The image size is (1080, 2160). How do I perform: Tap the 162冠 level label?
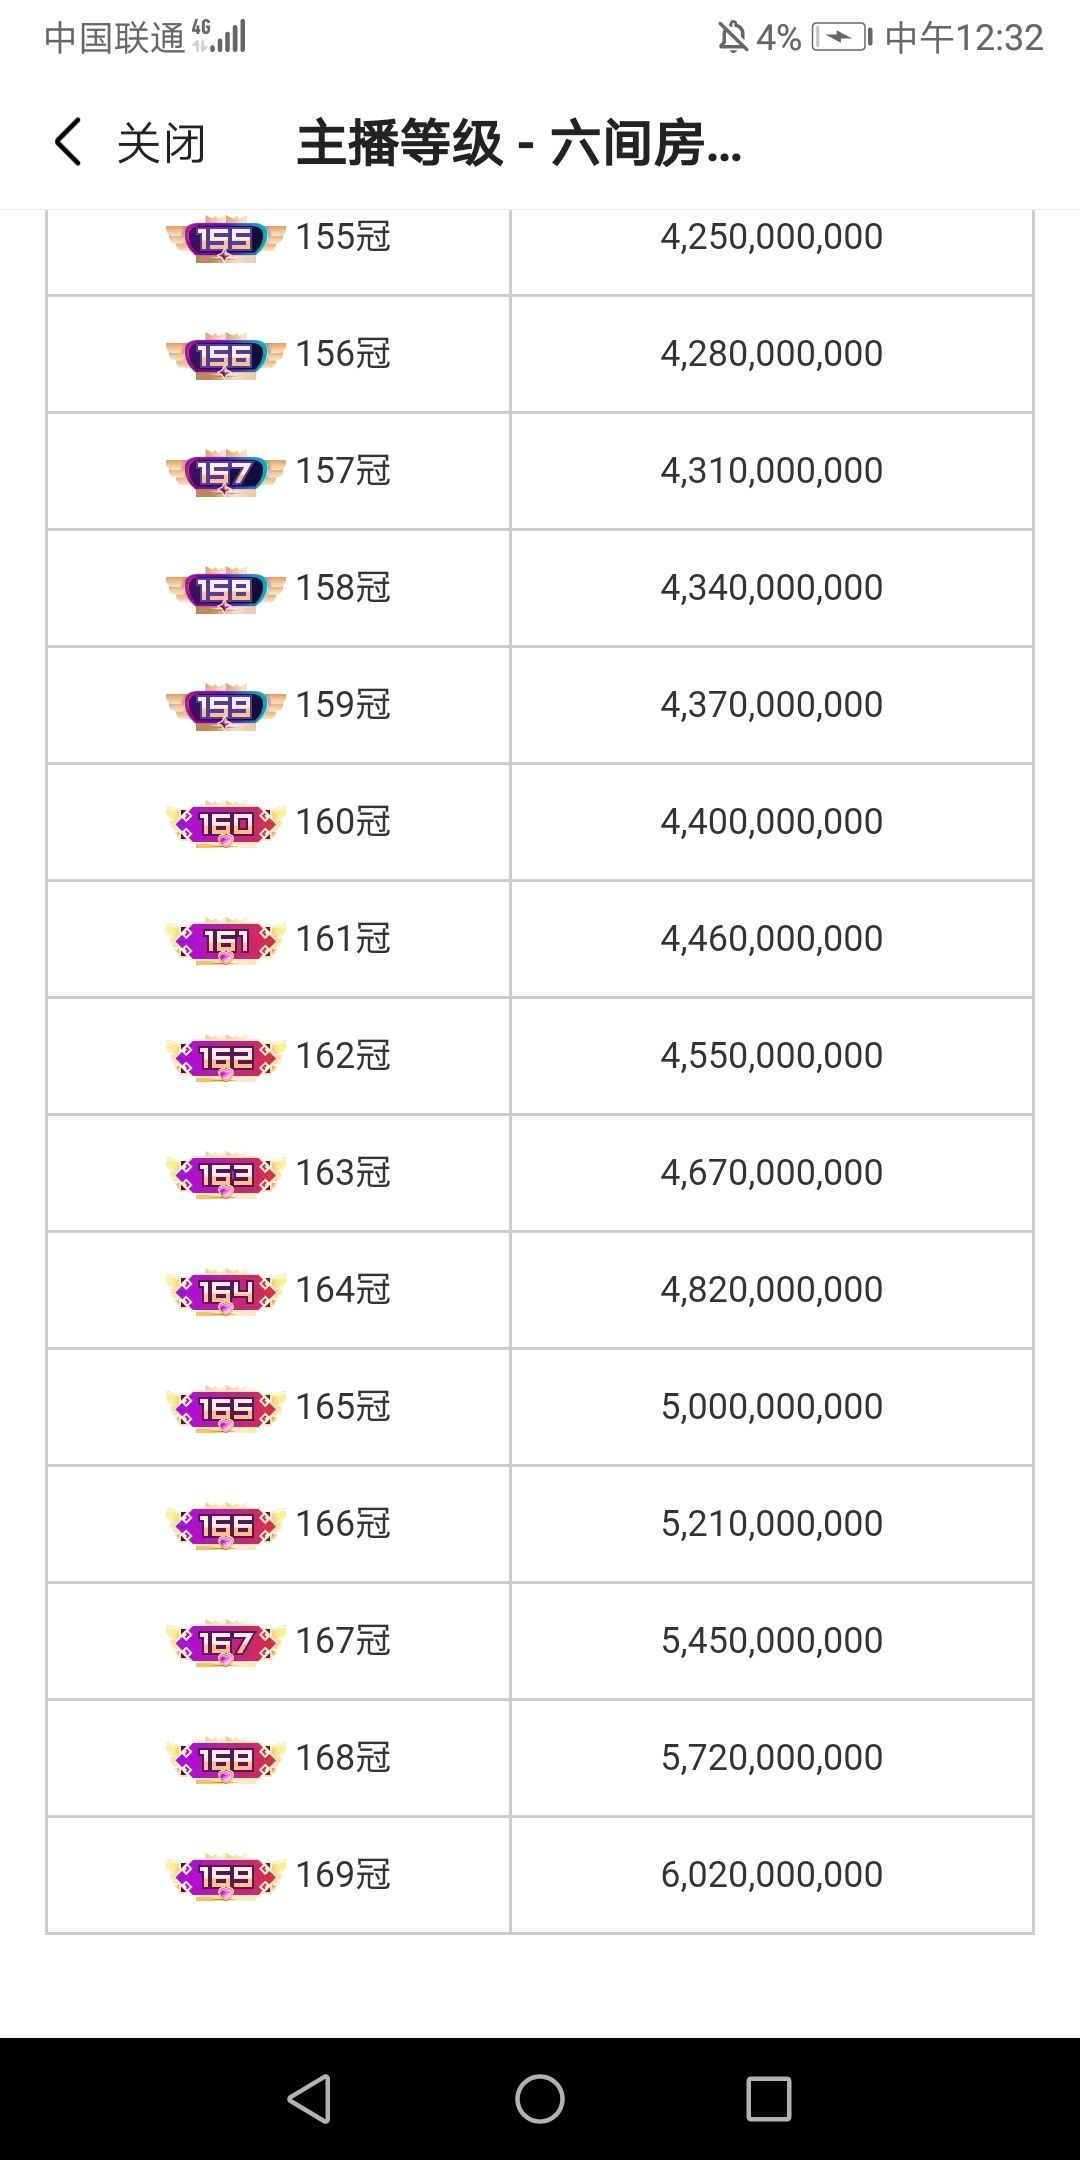(343, 1056)
